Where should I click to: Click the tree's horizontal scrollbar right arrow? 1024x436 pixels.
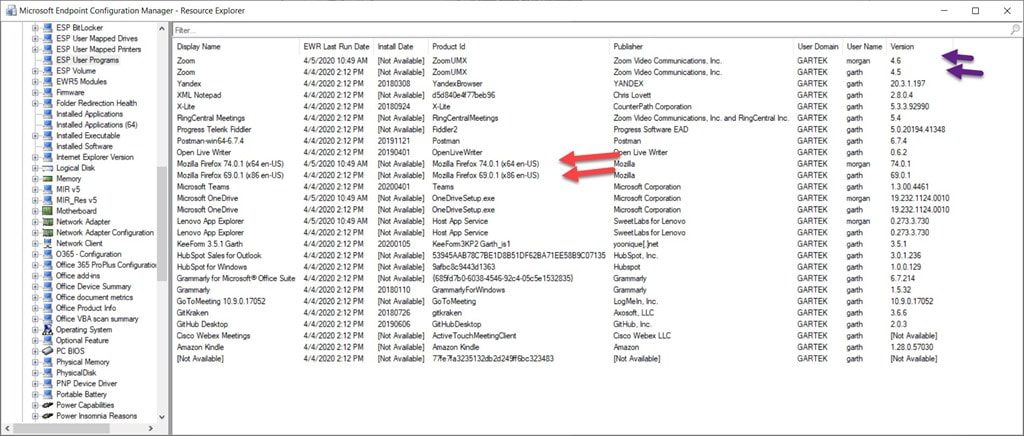(152, 428)
